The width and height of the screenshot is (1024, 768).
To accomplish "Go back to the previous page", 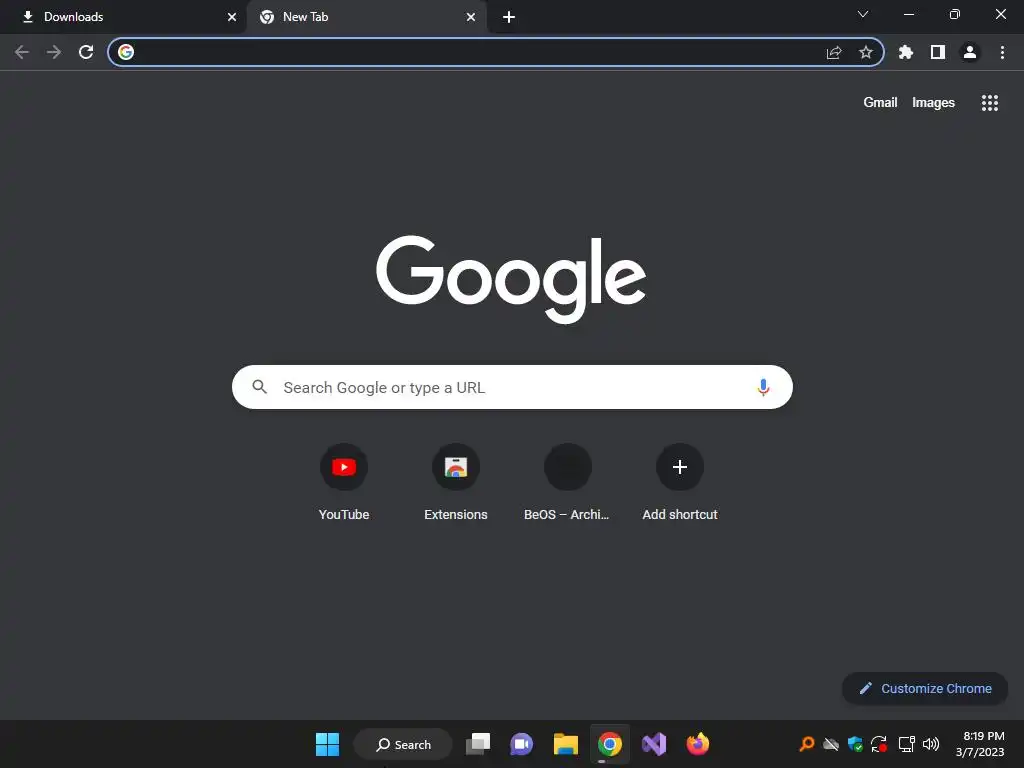I will 22,52.
